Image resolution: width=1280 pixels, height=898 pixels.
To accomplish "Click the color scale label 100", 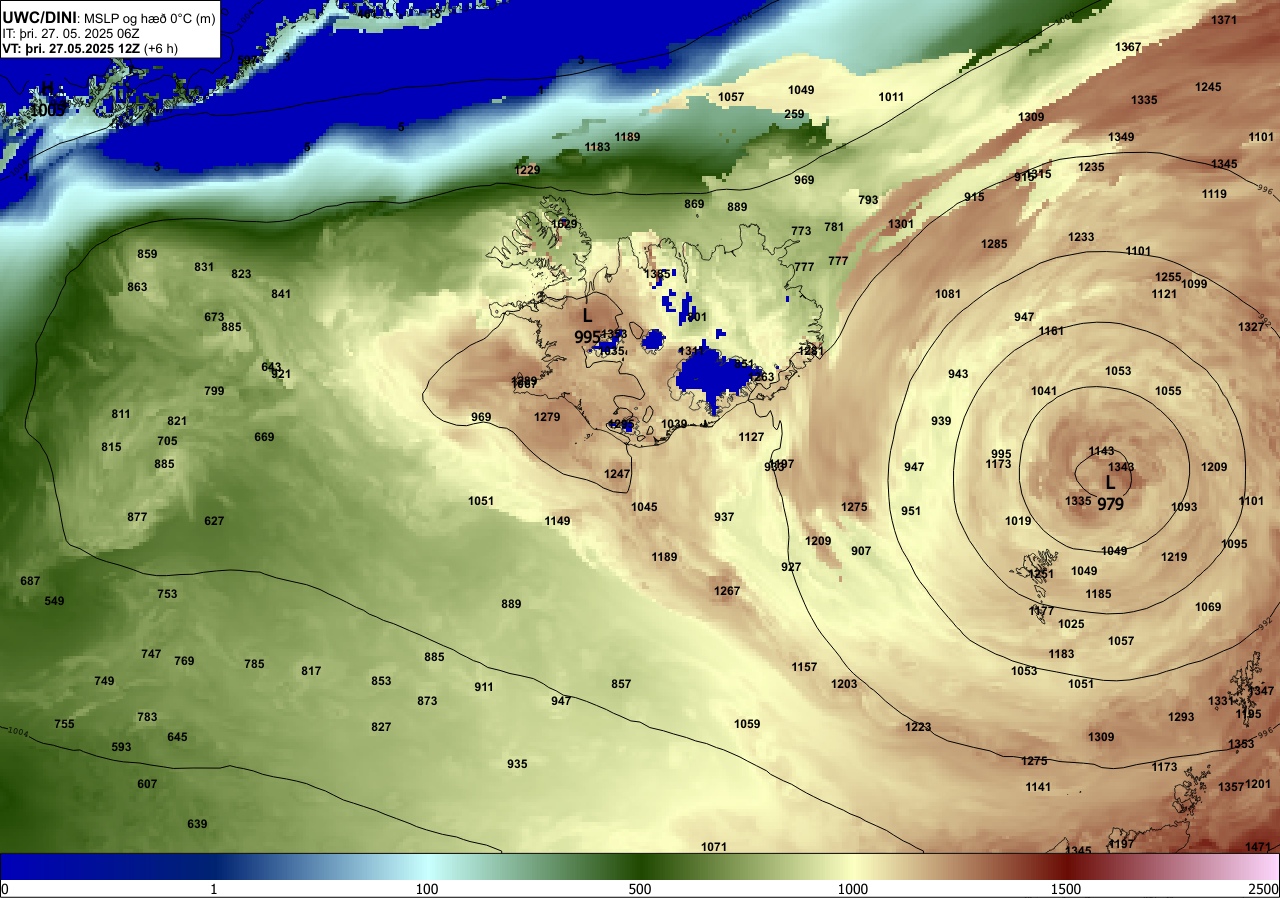I will pyautogui.click(x=427, y=889).
